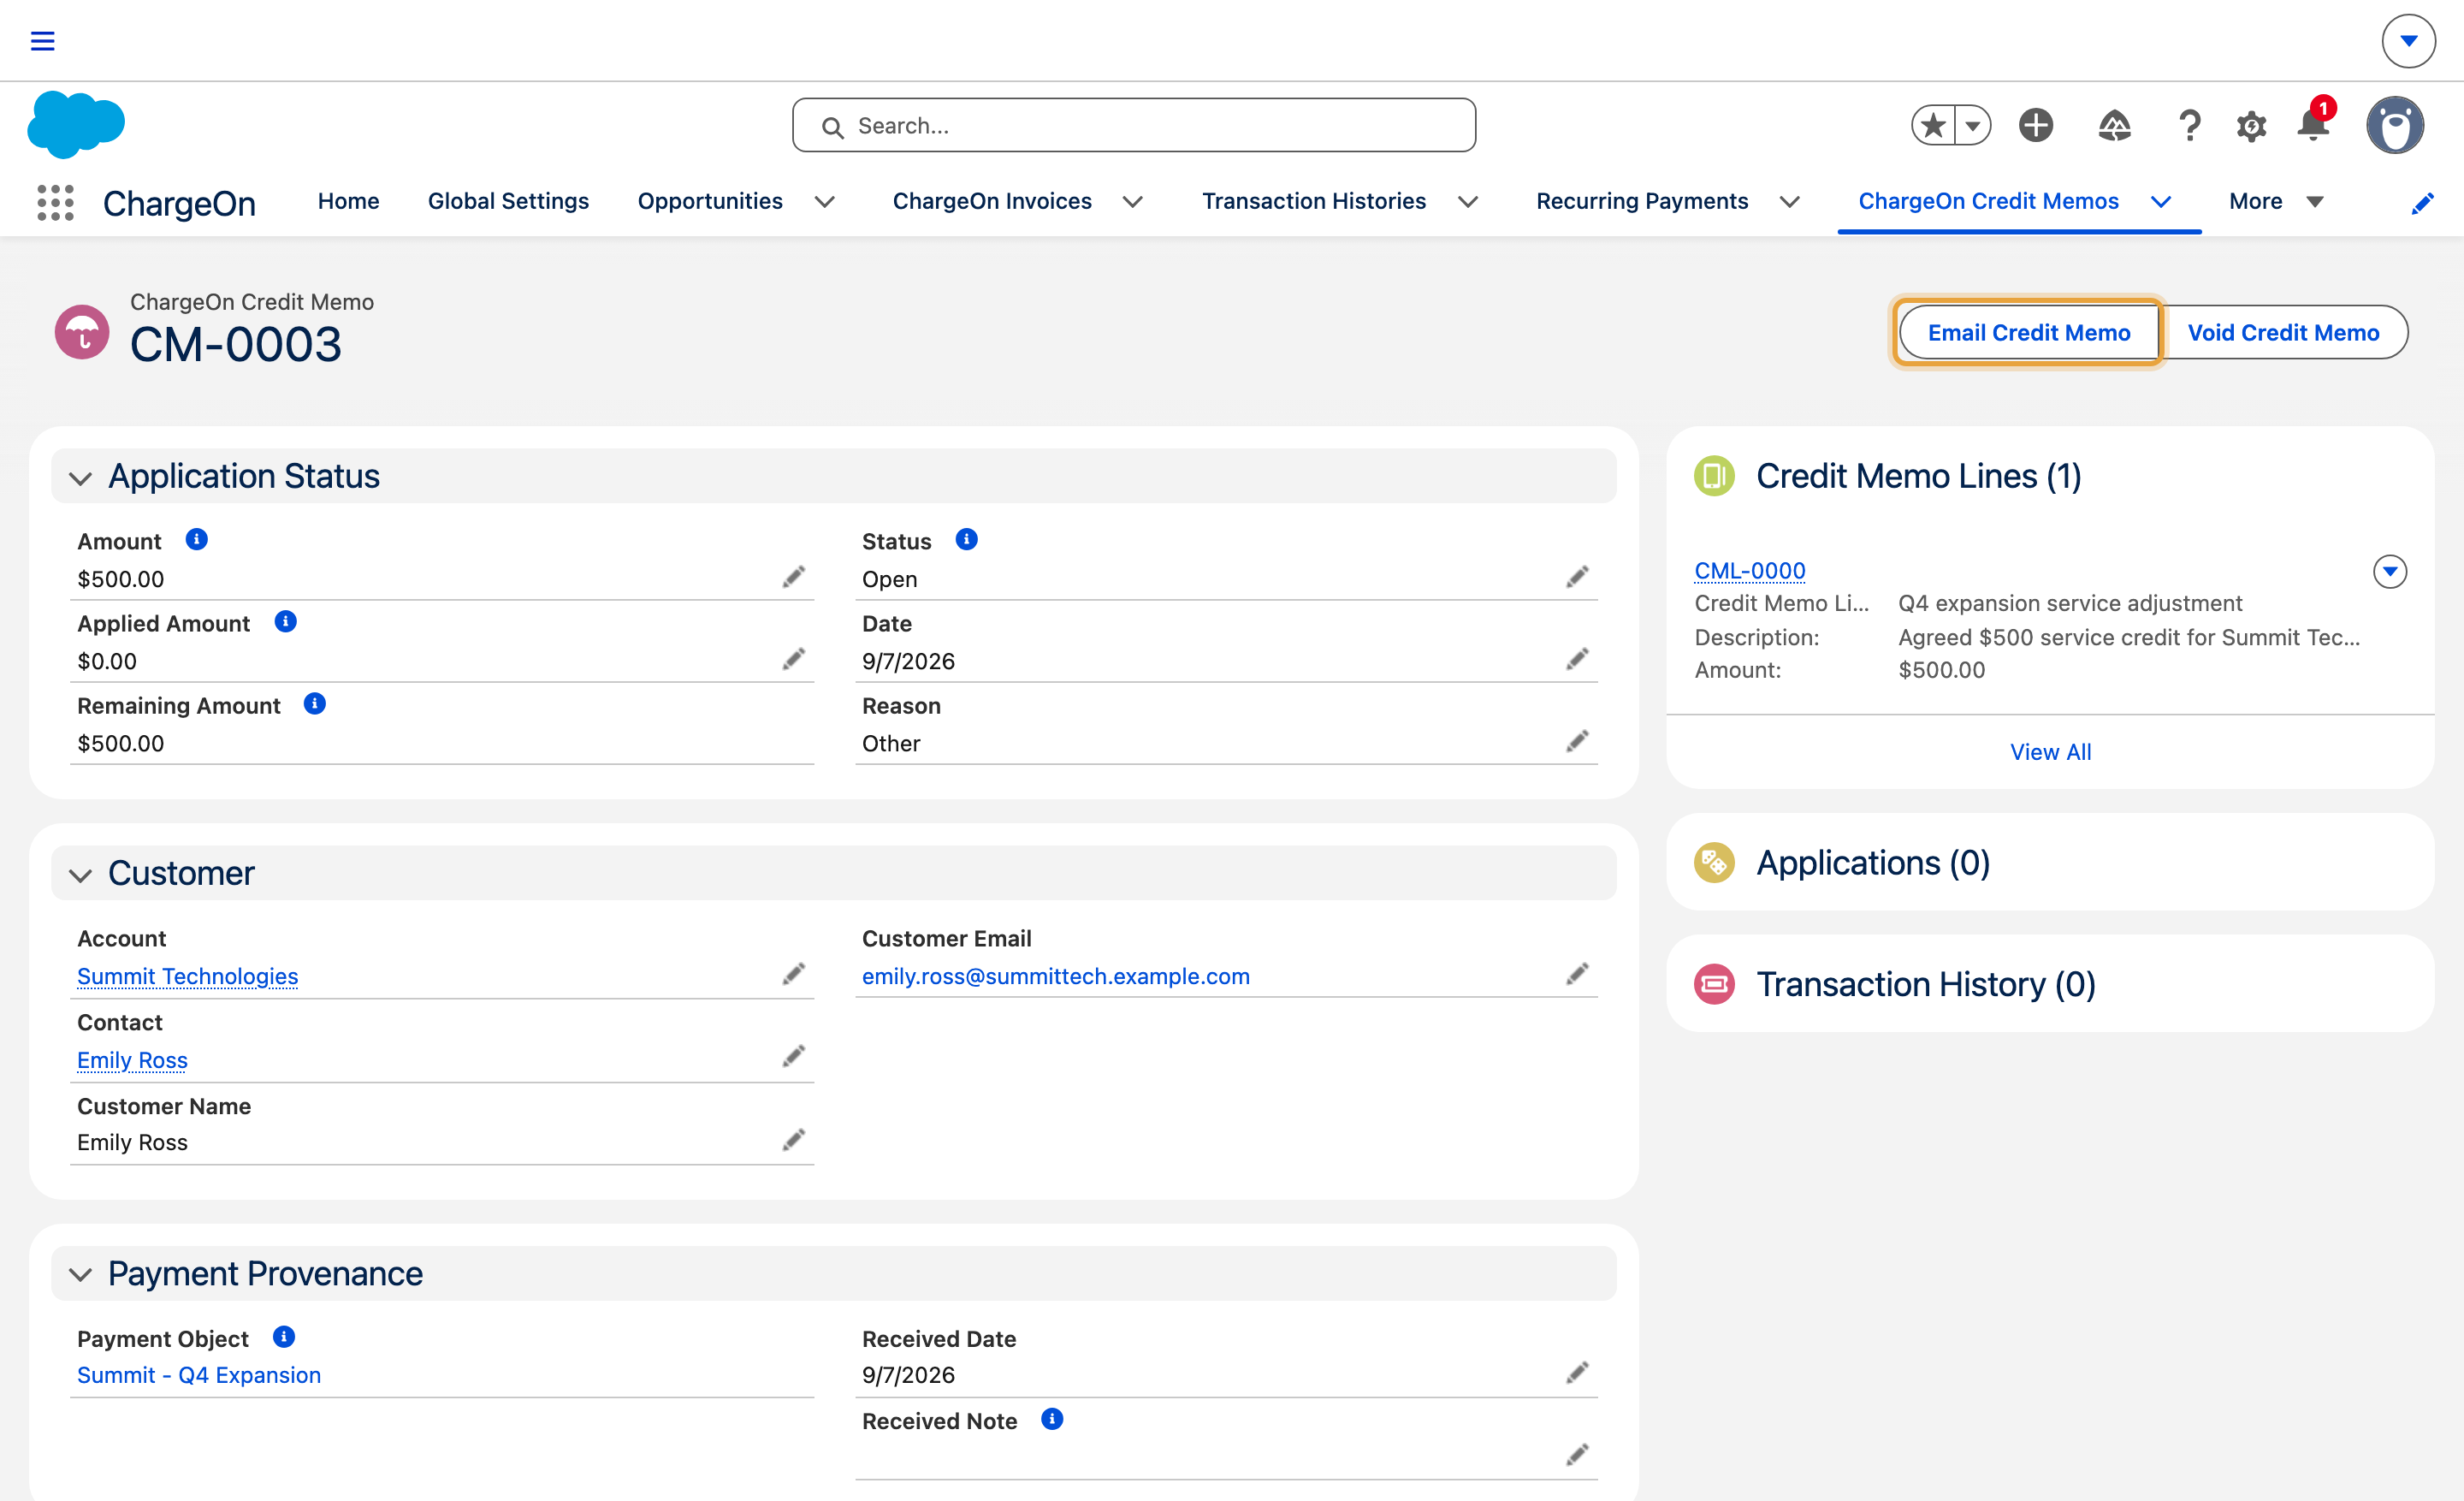
Task: Click into the global Search field
Action: (x=1134, y=125)
